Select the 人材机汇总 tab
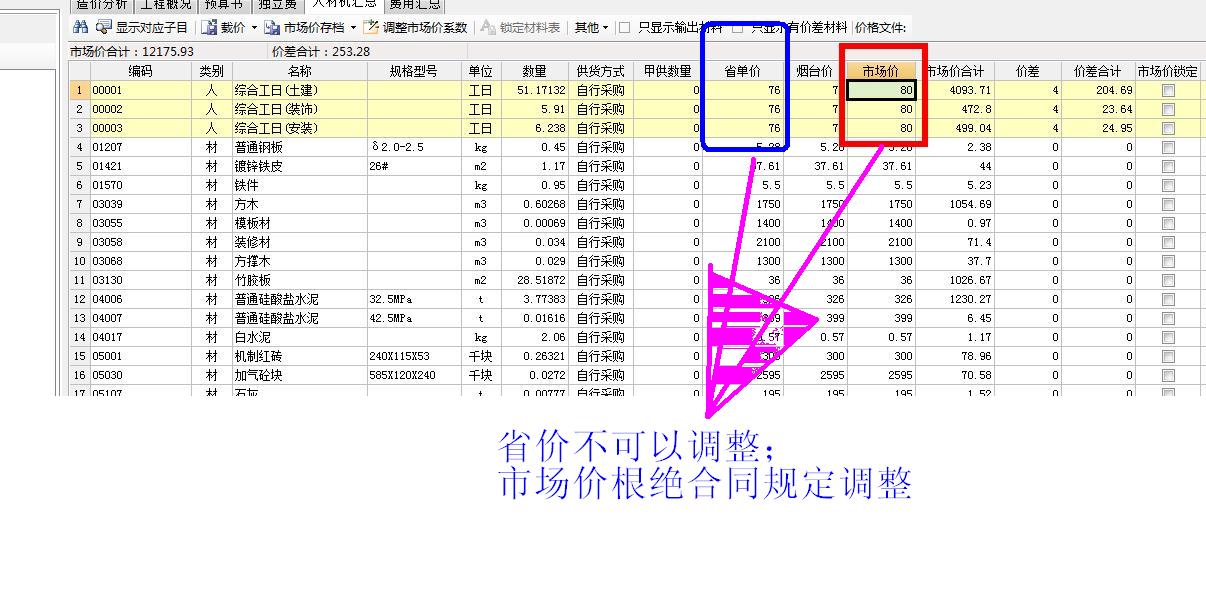Image resolution: width=1206 pixels, height=600 pixels. [x=344, y=4]
